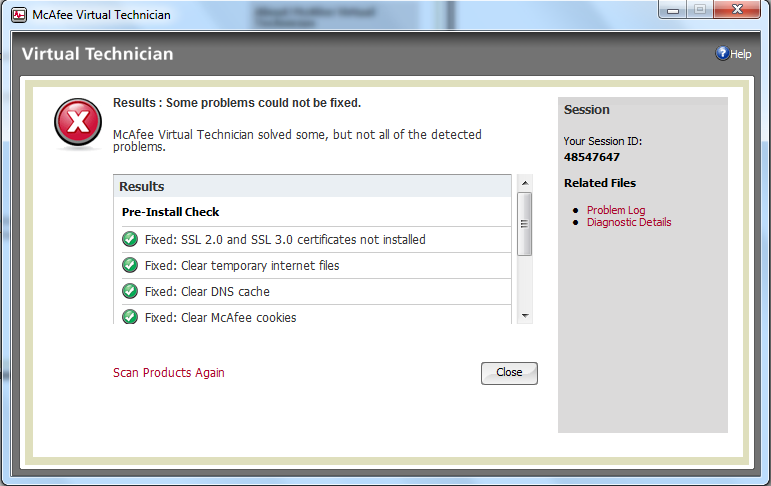Click green check beside Clear McAfee cookies
Image resolution: width=771 pixels, height=486 pixels.
(x=130, y=316)
